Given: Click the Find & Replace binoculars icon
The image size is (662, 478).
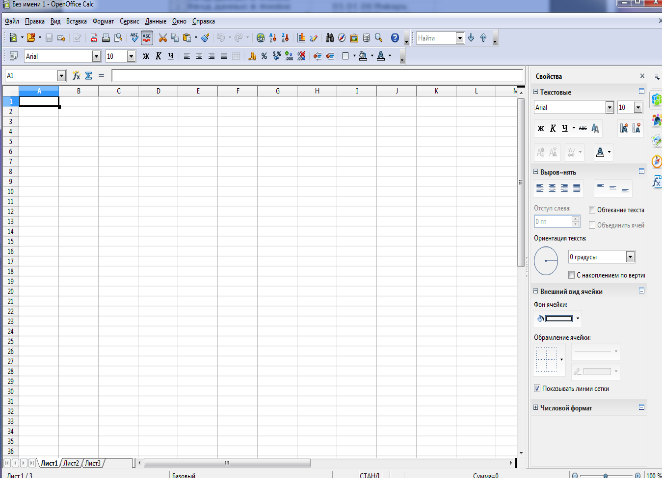Looking at the screenshot, I should click(330, 38).
